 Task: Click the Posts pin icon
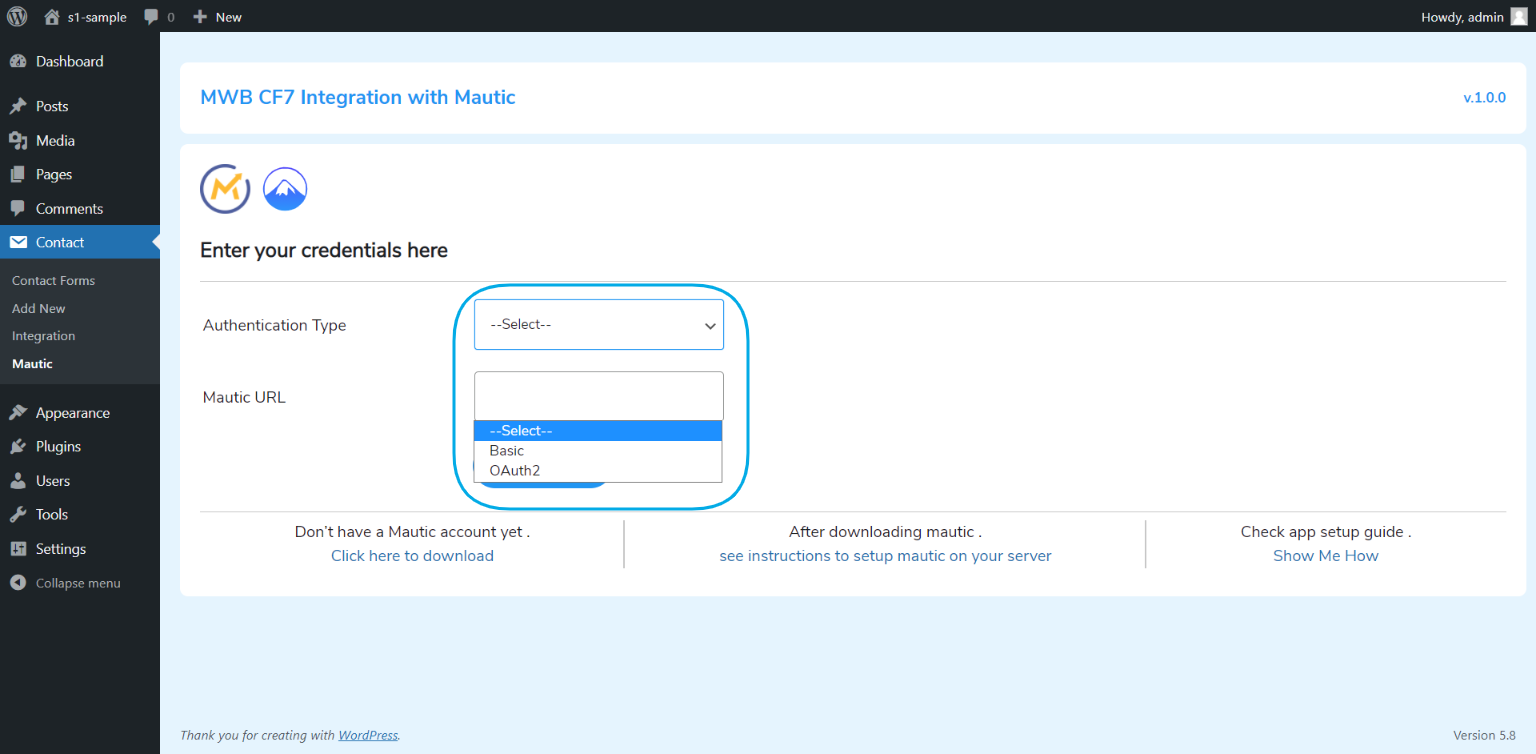18,106
